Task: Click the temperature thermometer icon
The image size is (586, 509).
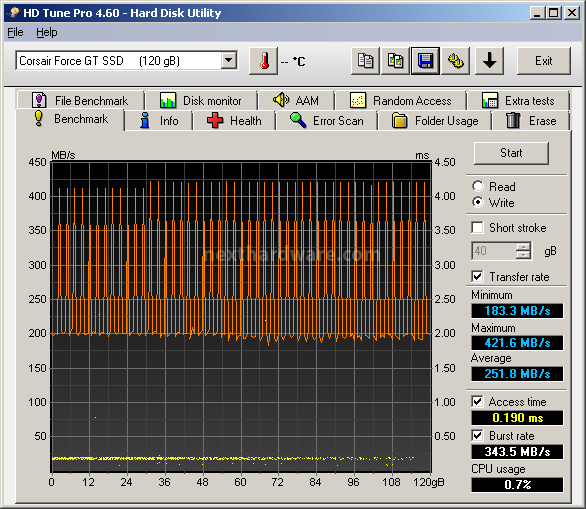Action: pyautogui.click(x=263, y=61)
